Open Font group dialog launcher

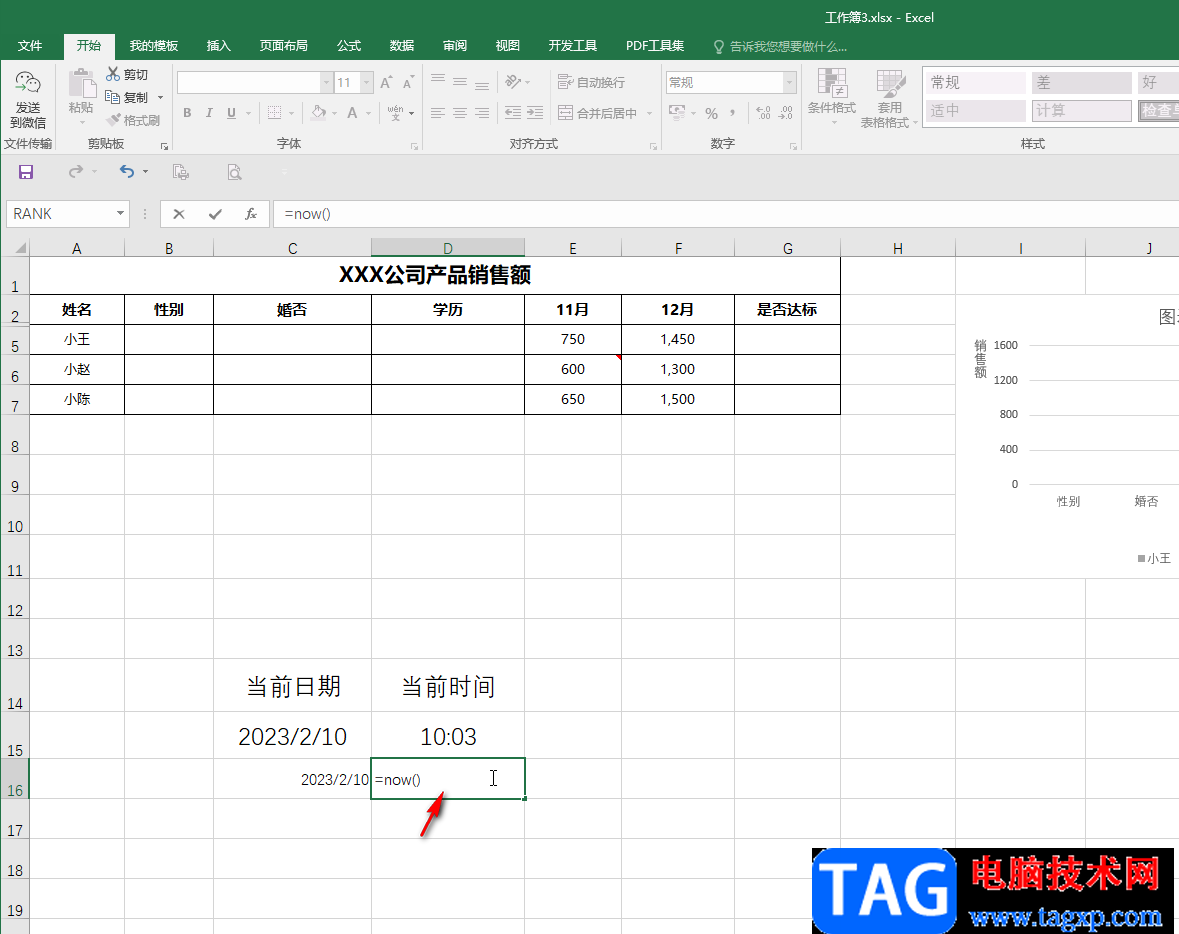pos(414,146)
